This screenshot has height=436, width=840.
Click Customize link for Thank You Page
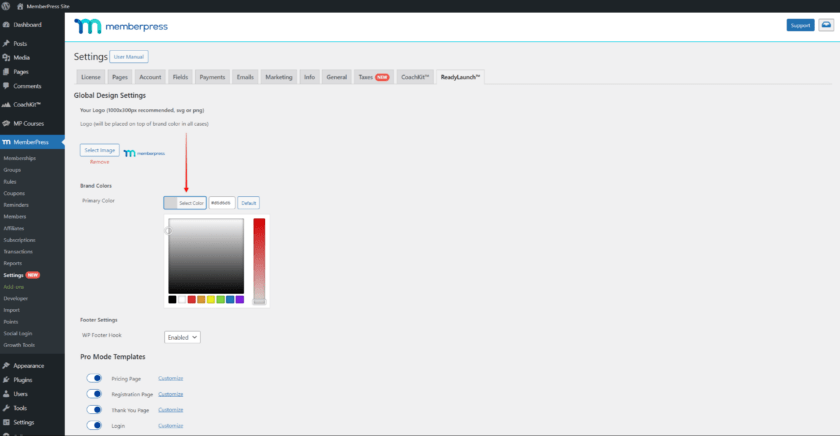[170, 410]
